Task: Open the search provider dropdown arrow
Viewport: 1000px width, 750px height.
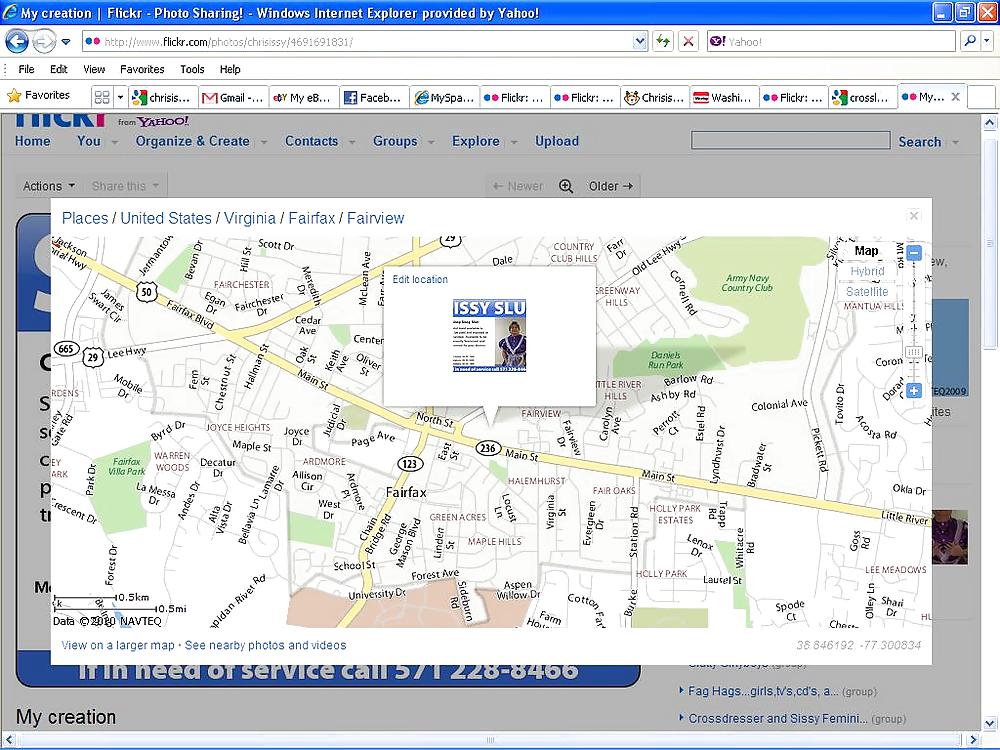Action: pyautogui.click(x=987, y=41)
